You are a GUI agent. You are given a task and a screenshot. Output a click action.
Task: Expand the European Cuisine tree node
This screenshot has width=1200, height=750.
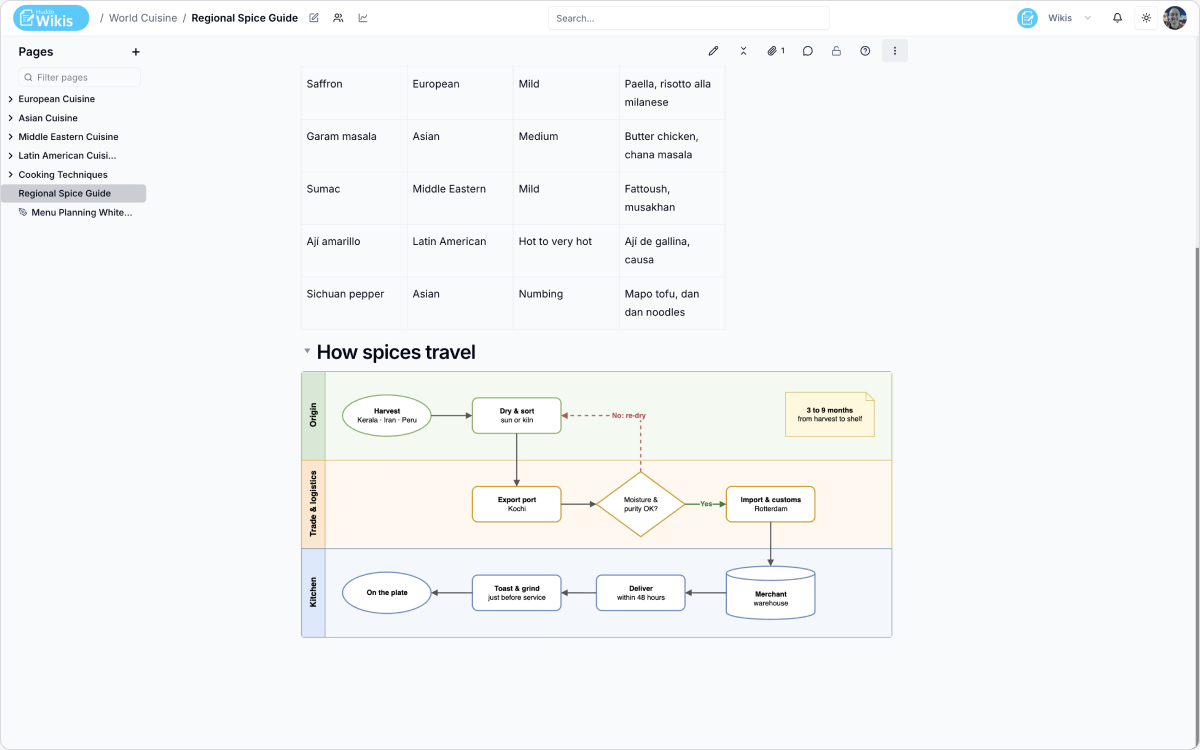(10, 99)
